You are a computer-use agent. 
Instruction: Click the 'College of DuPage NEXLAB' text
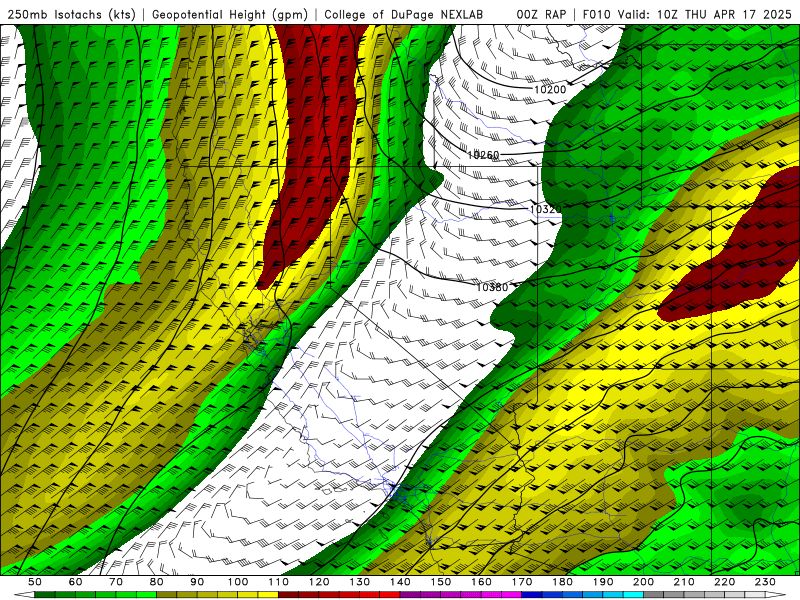click(404, 14)
